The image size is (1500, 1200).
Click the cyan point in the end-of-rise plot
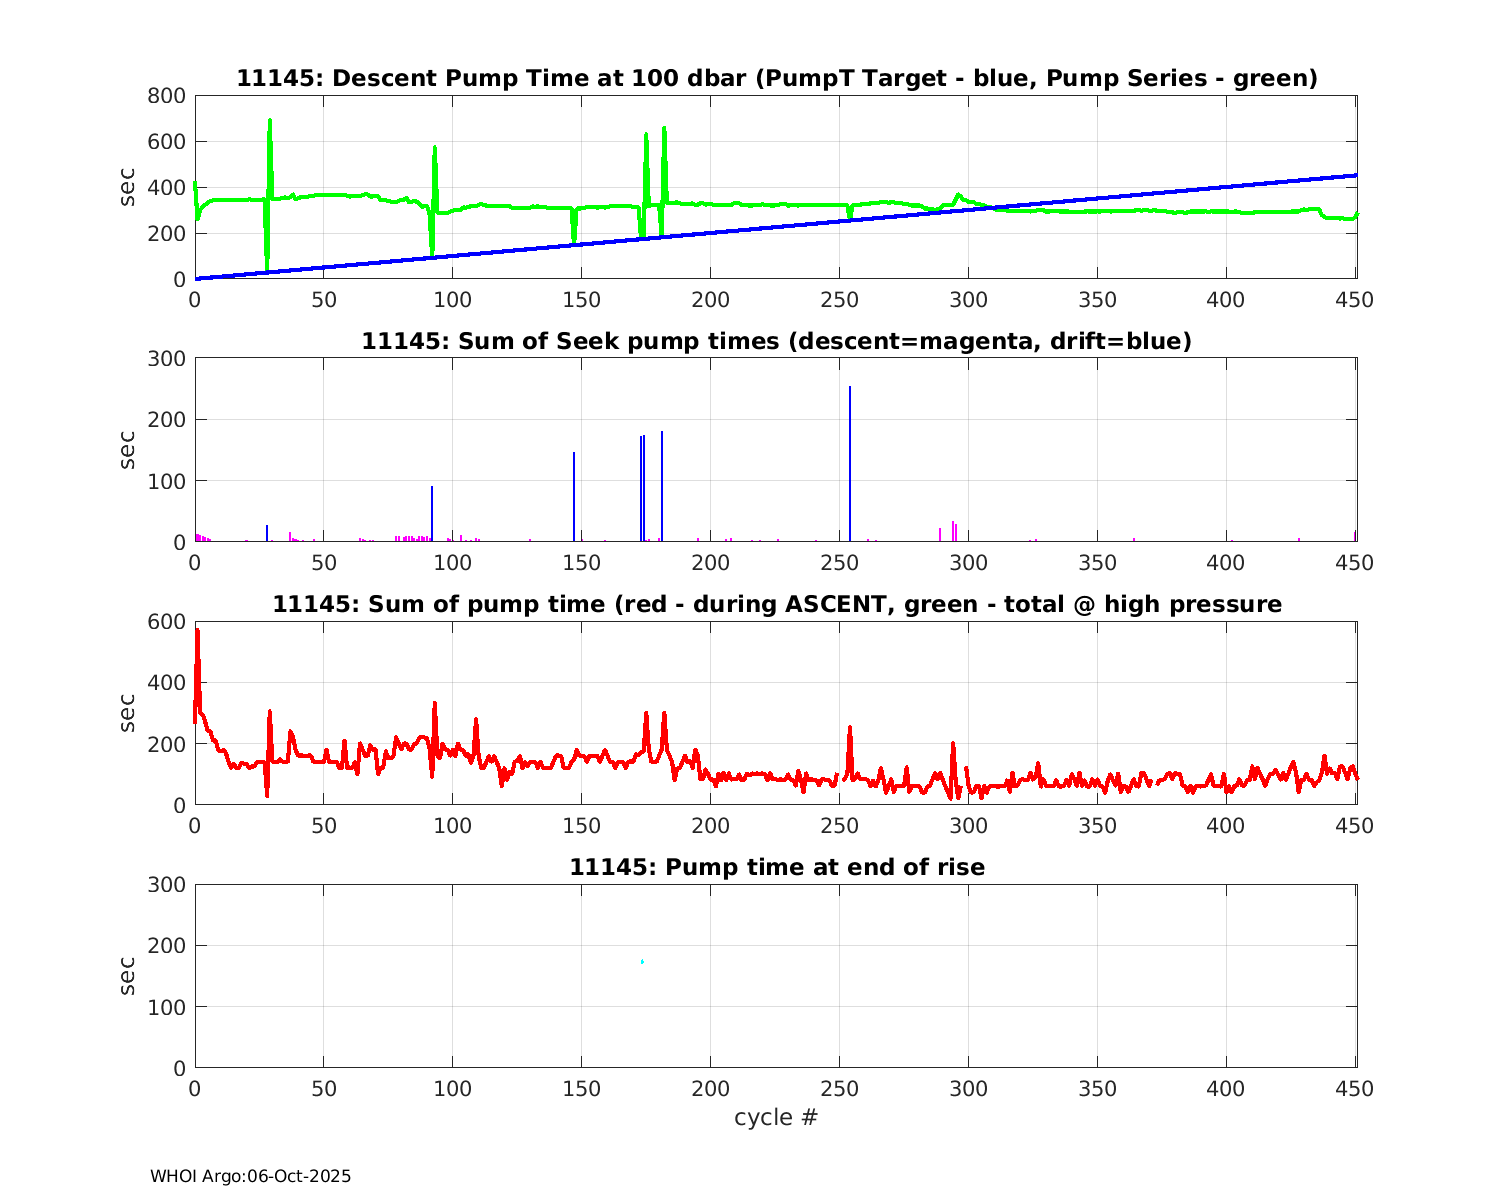click(x=642, y=962)
